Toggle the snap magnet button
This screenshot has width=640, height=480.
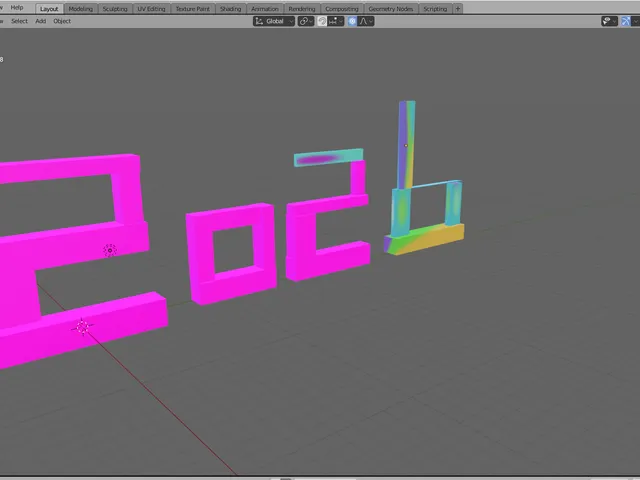point(322,21)
